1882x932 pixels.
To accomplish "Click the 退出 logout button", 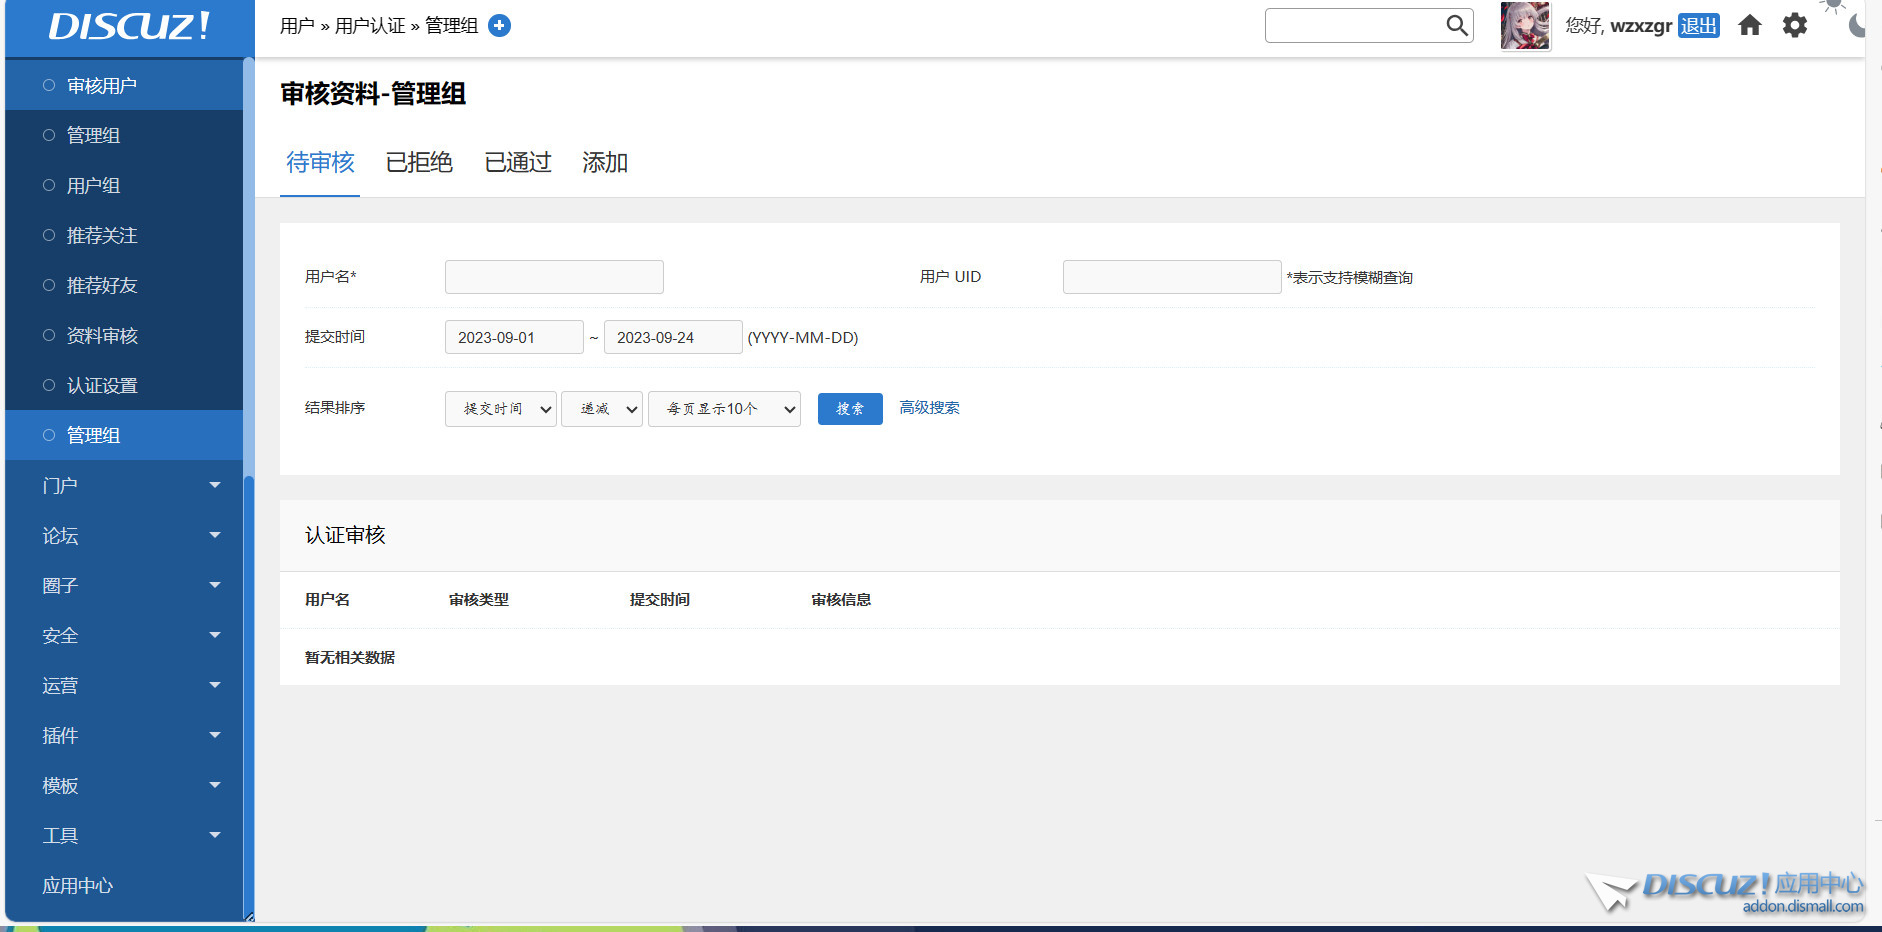I will point(1698,26).
